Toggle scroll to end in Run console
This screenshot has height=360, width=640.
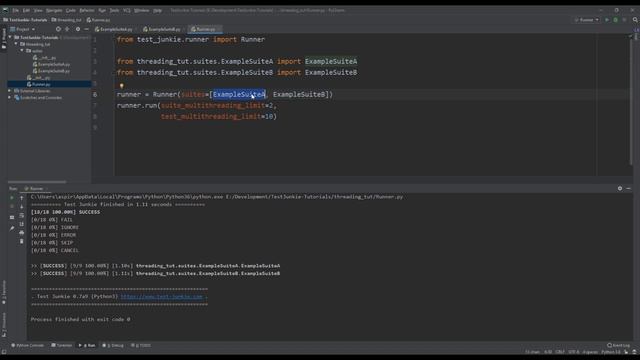[22, 224]
